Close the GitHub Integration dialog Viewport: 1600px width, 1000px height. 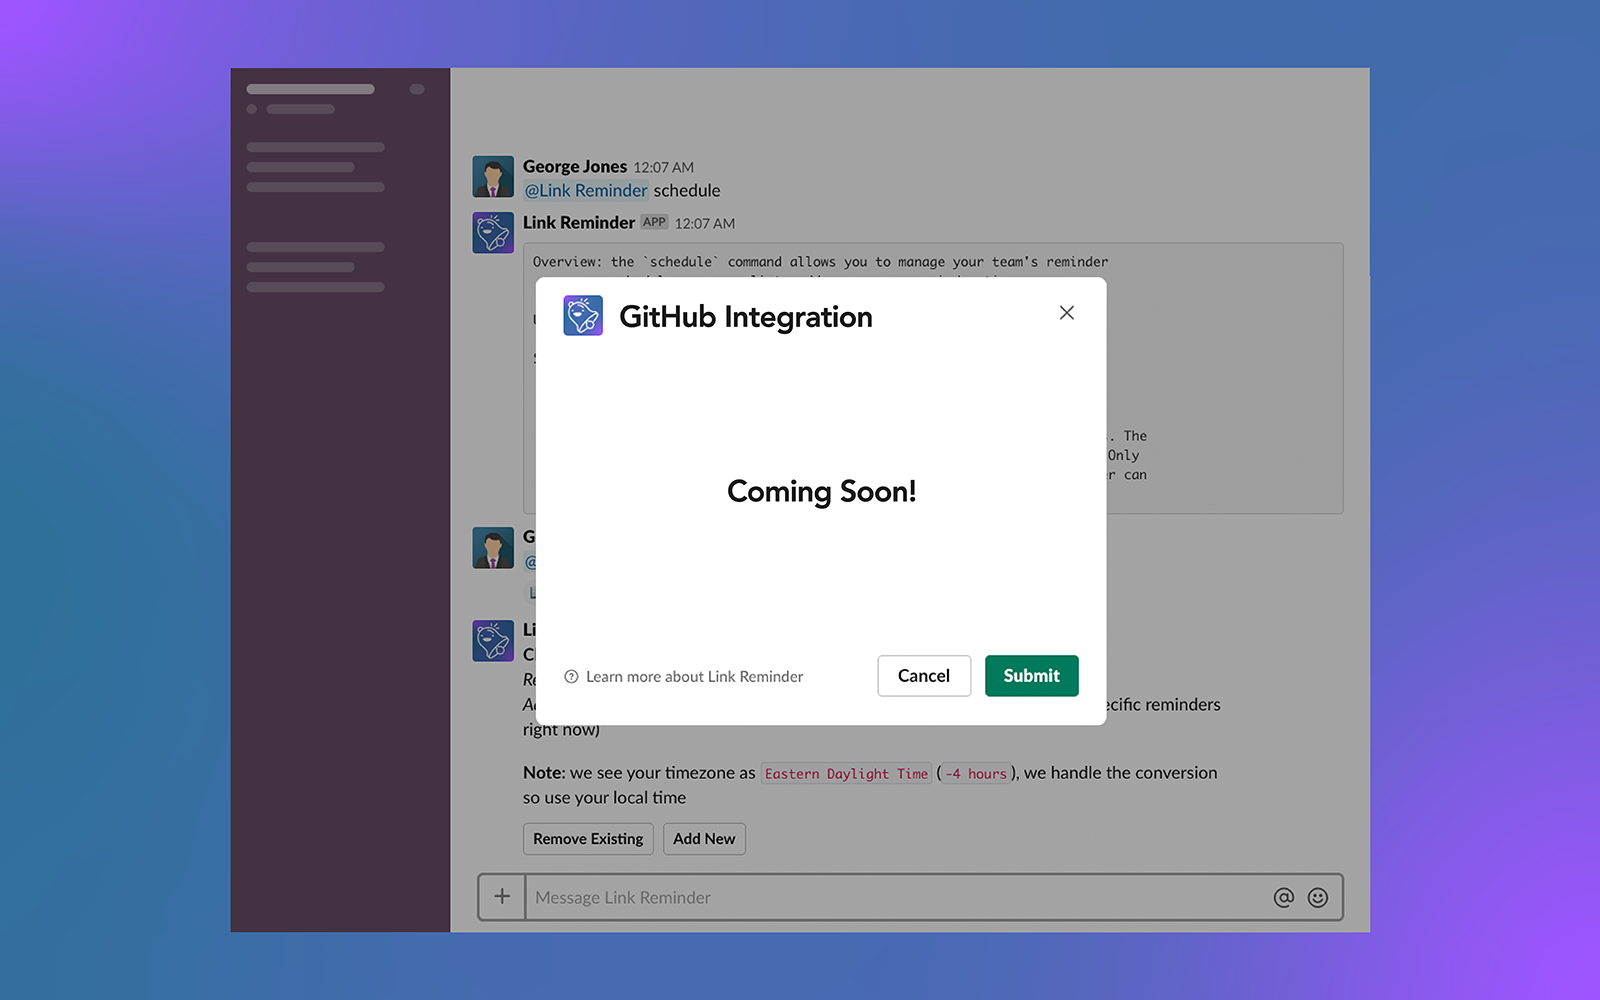[x=1067, y=313]
